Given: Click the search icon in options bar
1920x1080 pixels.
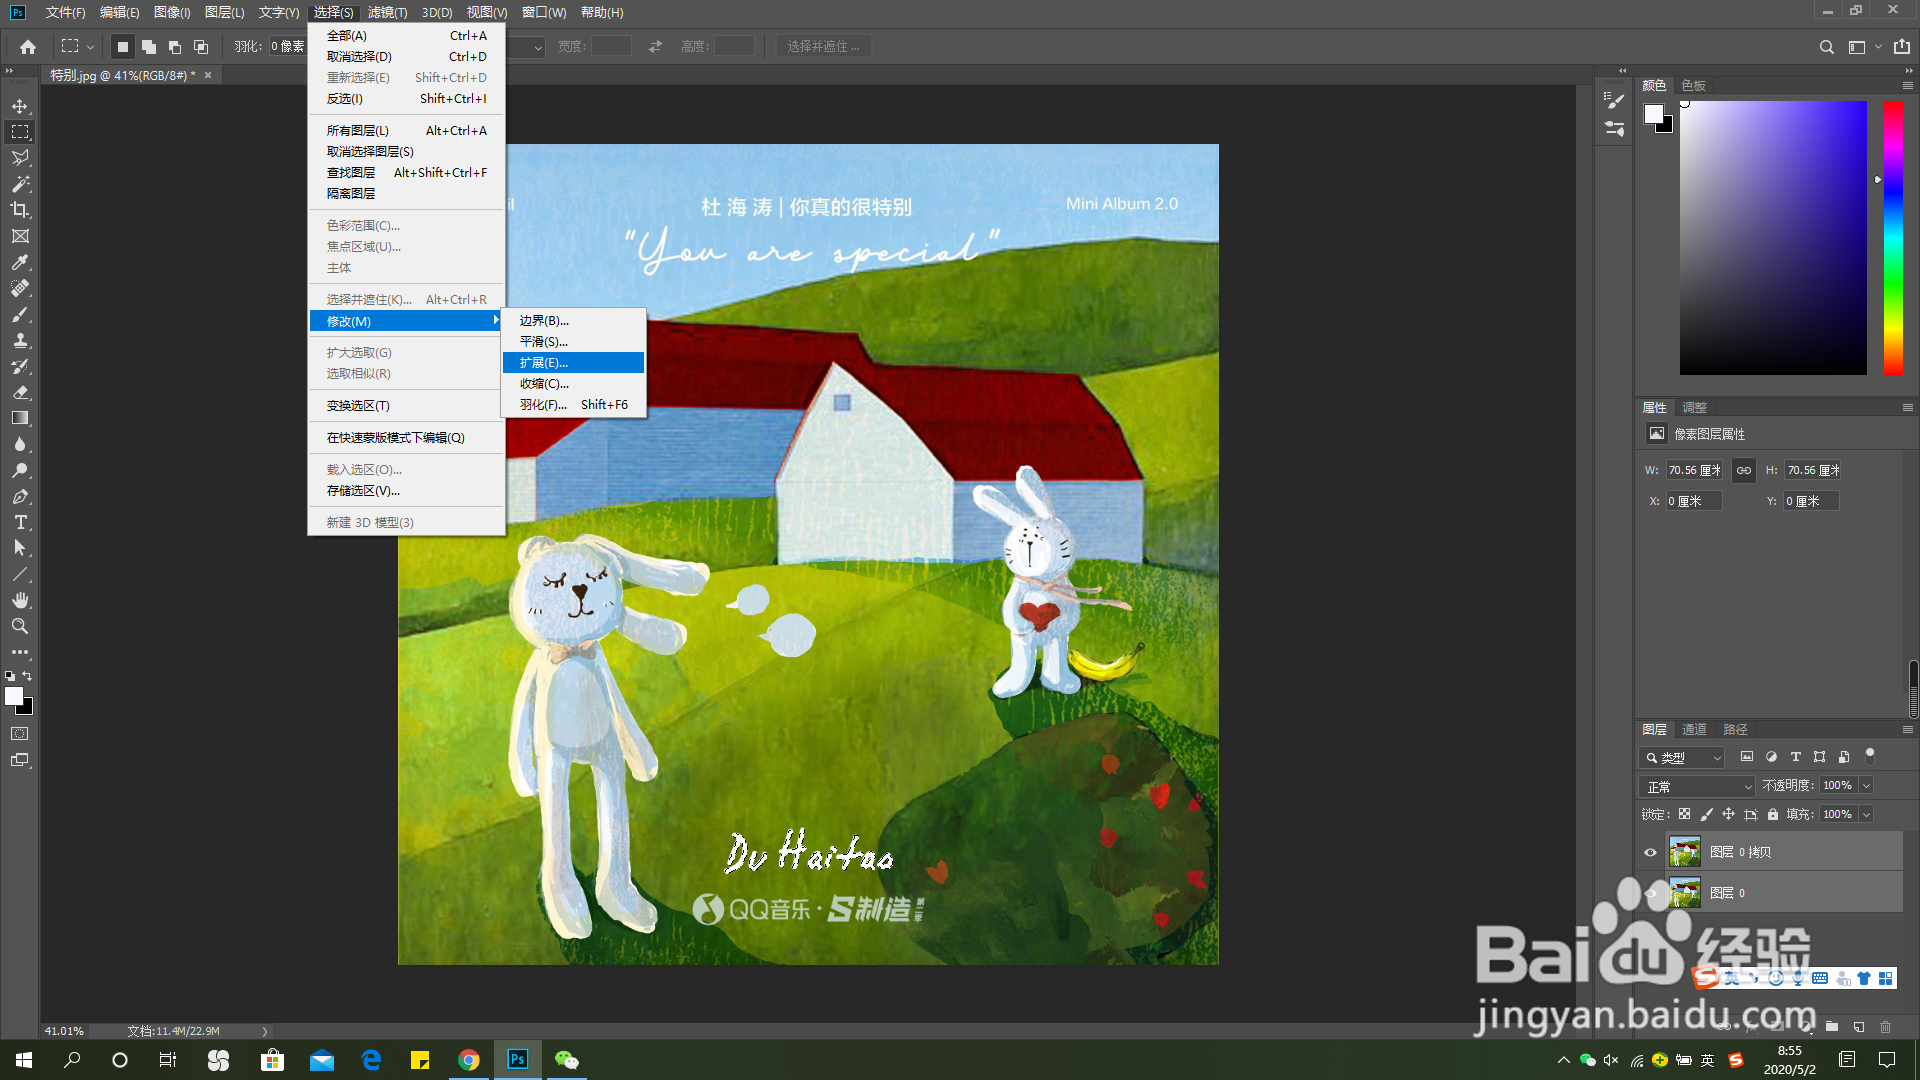Looking at the screenshot, I should 1826,47.
